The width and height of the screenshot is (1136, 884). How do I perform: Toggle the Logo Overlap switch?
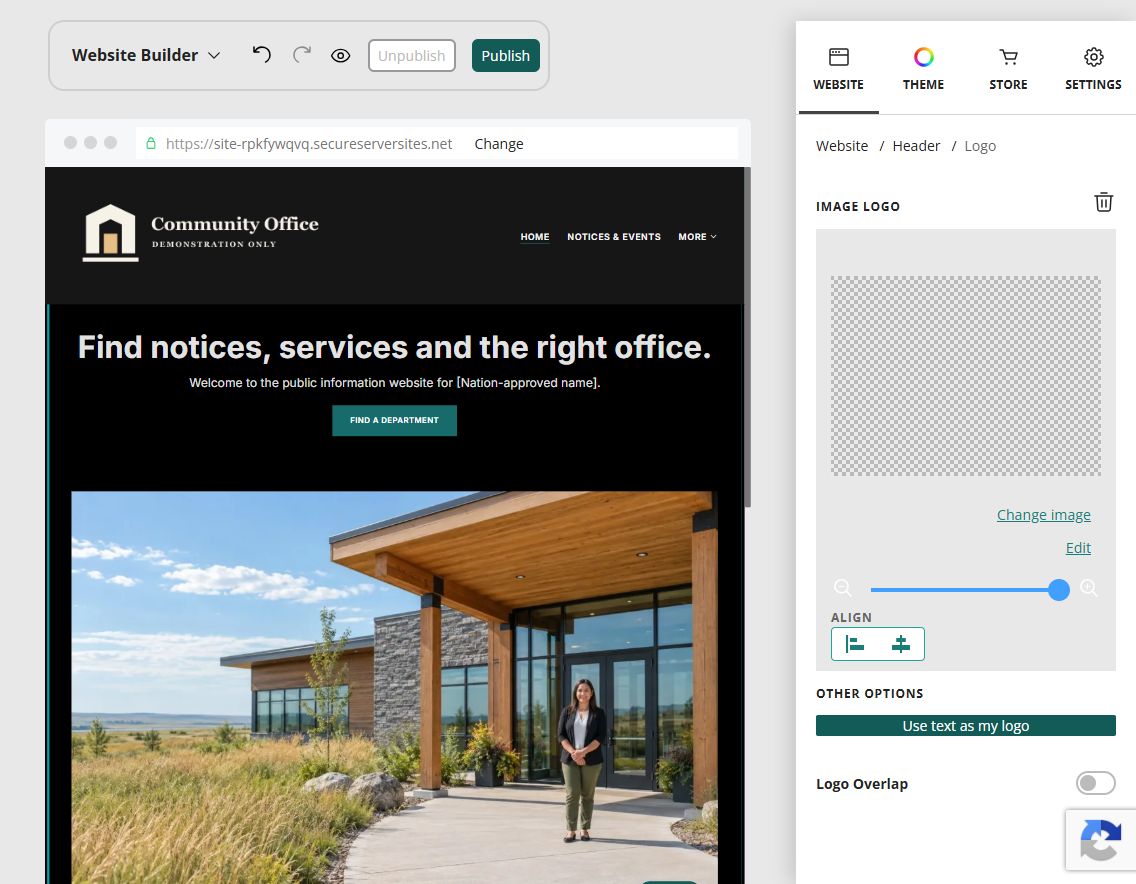coord(1095,783)
